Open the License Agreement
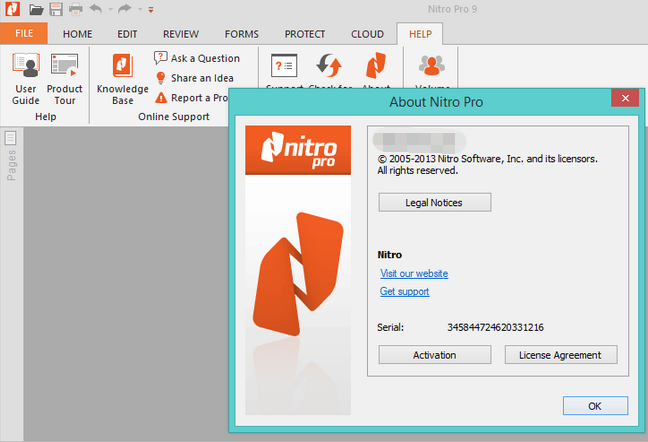 pos(561,355)
